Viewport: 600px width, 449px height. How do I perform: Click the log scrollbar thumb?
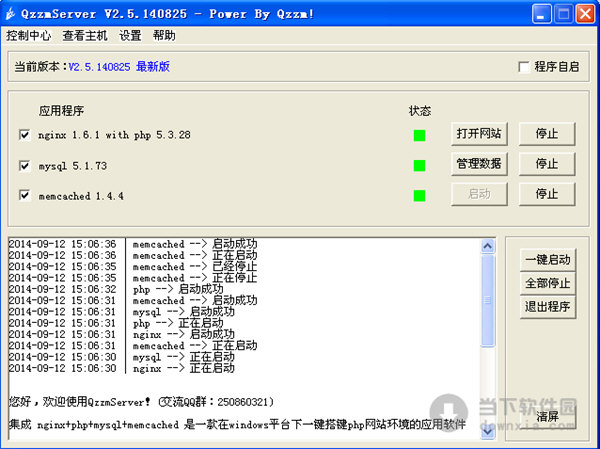click(488, 300)
